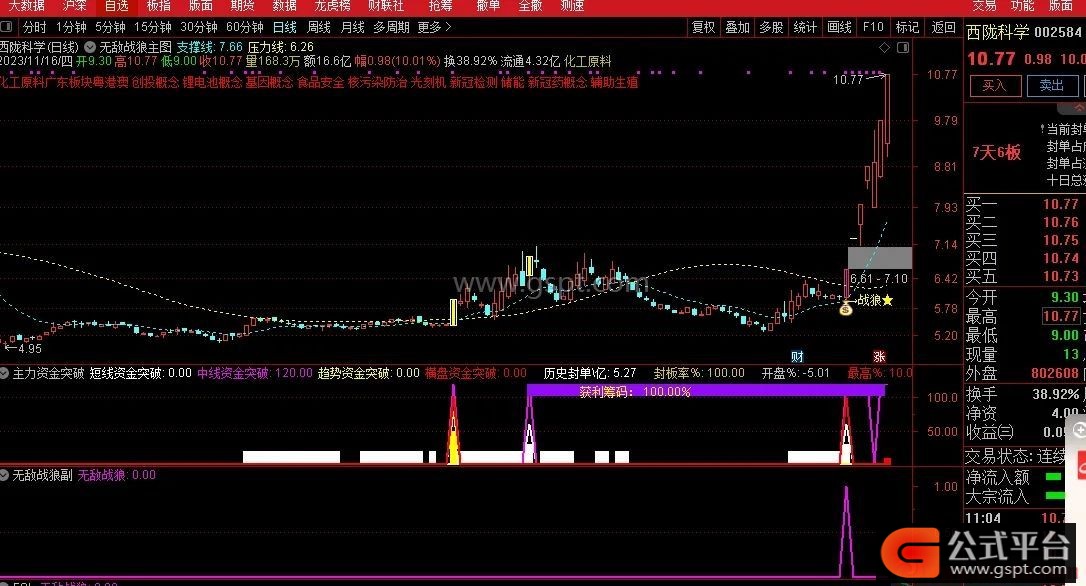Screen dimensions: 1086x586
Task: Click the 最高 value 10.77
Action: click(x=1061, y=317)
